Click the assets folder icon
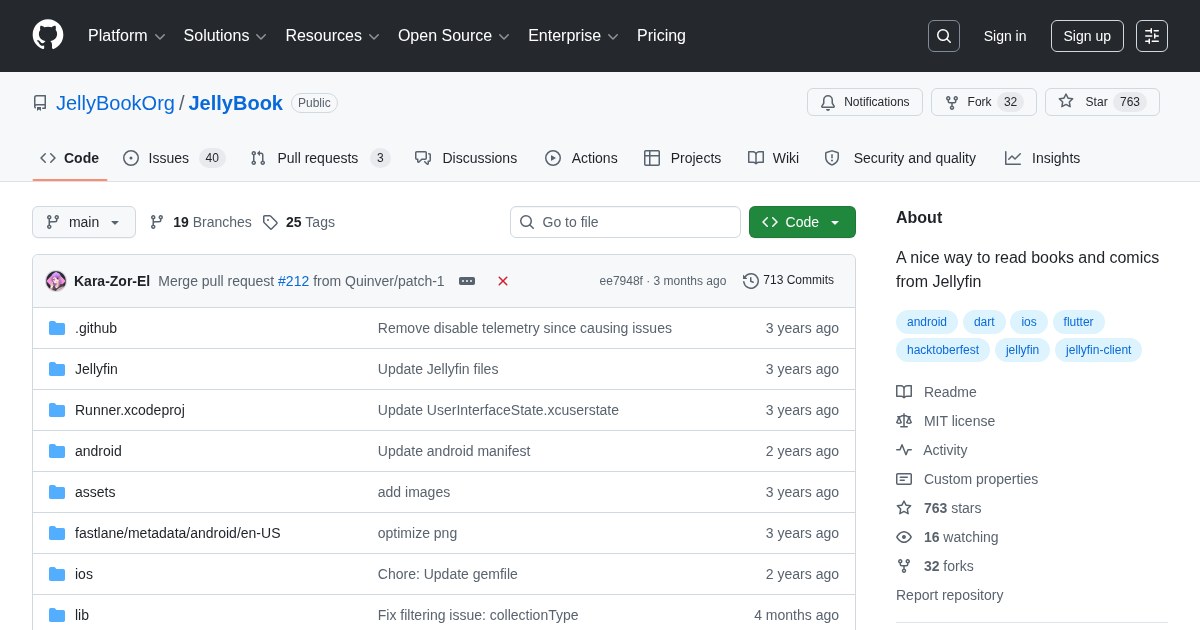The image size is (1200, 630). click(x=57, y=492)
